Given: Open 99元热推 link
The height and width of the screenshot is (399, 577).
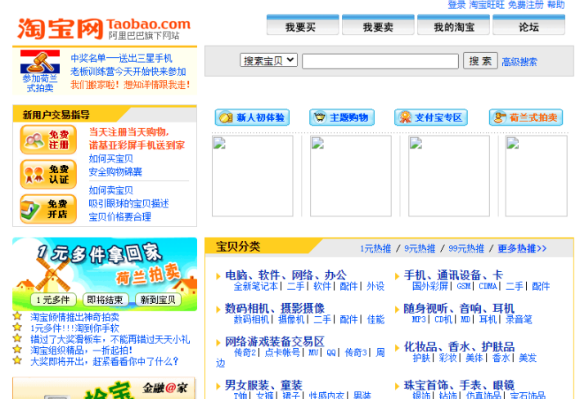Looking at the screenshot, I should tap(466, 249).
